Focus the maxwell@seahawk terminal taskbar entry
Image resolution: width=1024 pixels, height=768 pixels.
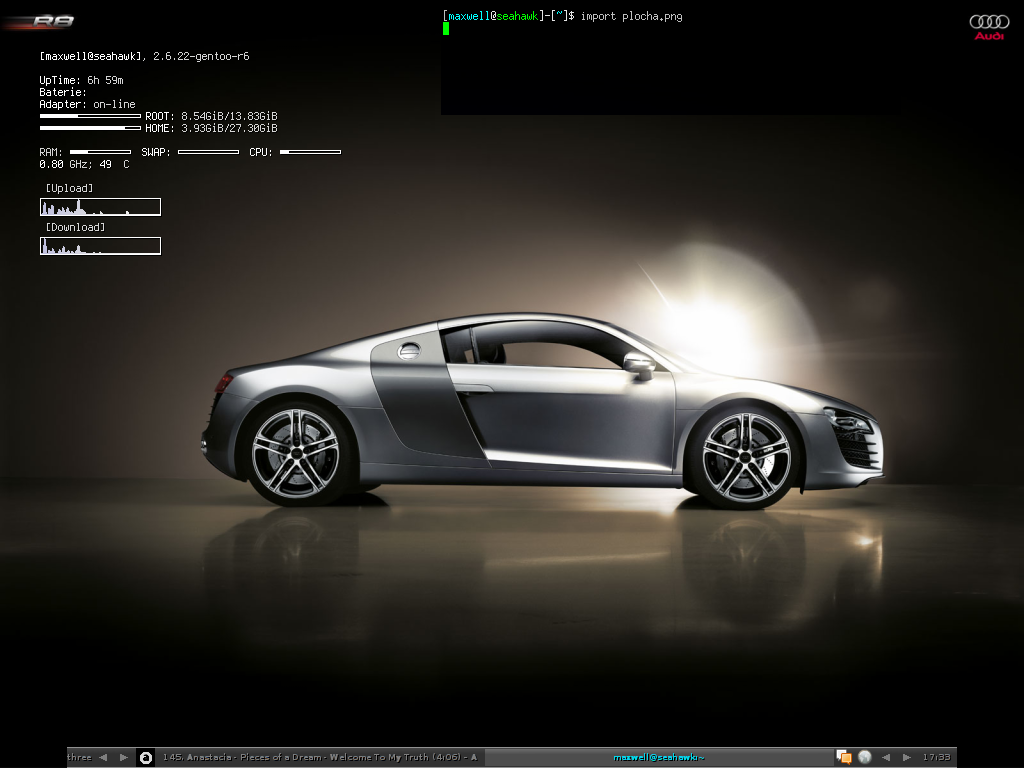coord(658,757)
